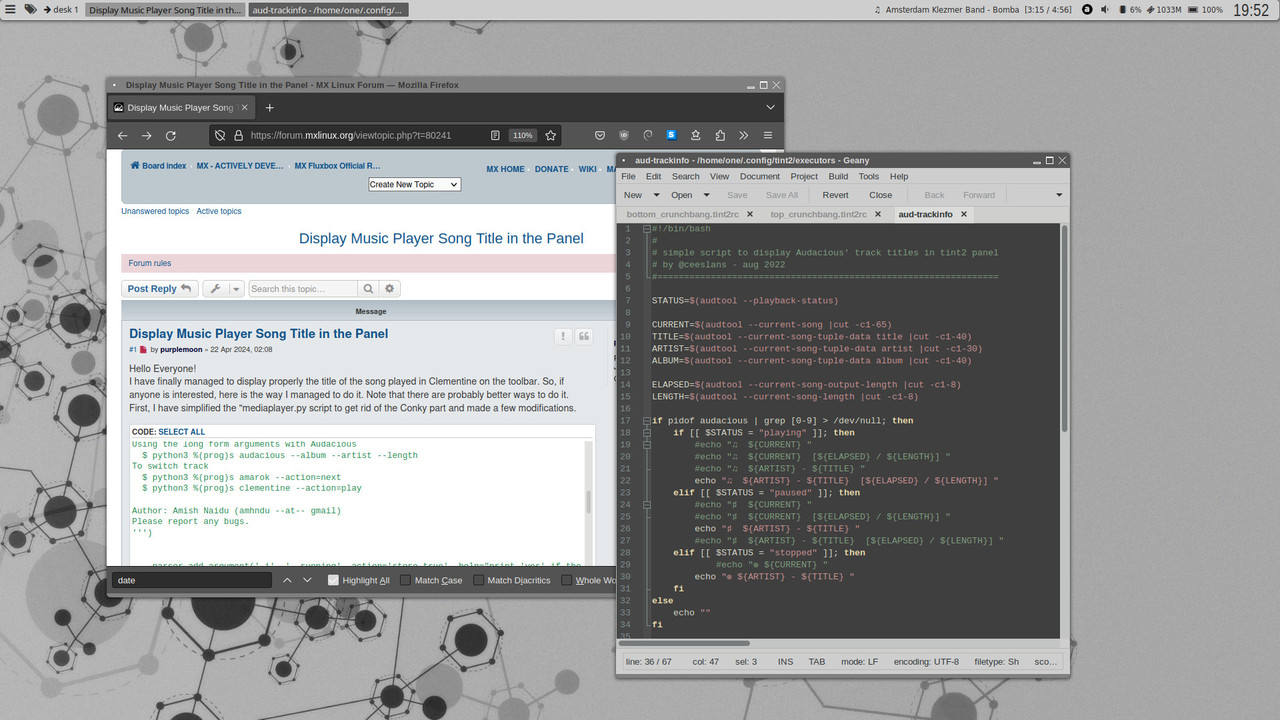Image resolution: width=1280 pixels, height=720 pixels.
Task: Click in the find bar text field
Action: pyautogui.click(x=191, y=580)
